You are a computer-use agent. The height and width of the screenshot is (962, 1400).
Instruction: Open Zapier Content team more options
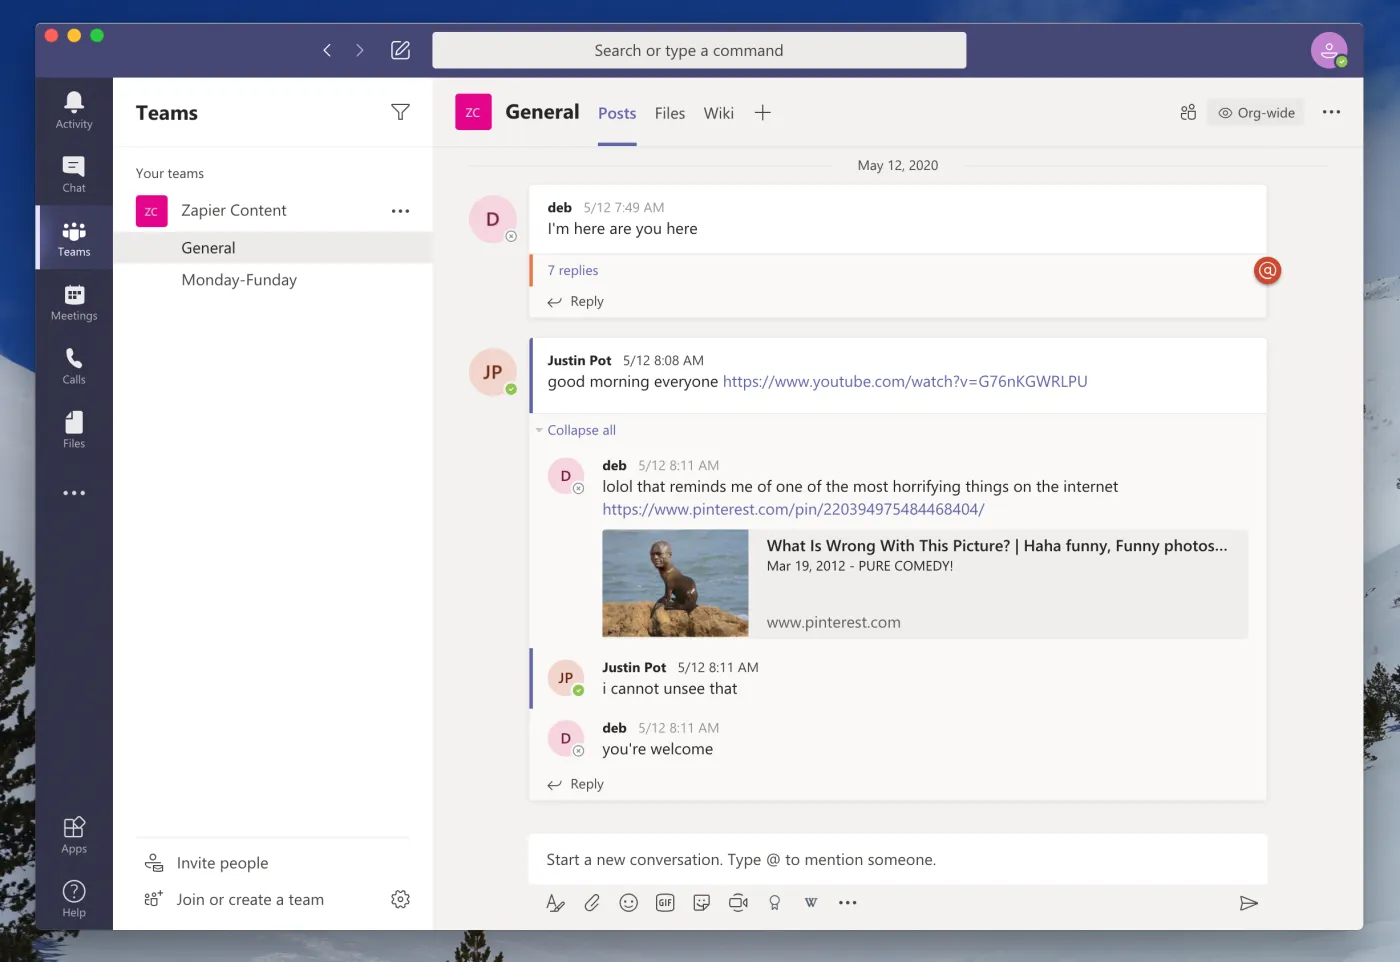(400, 211)
